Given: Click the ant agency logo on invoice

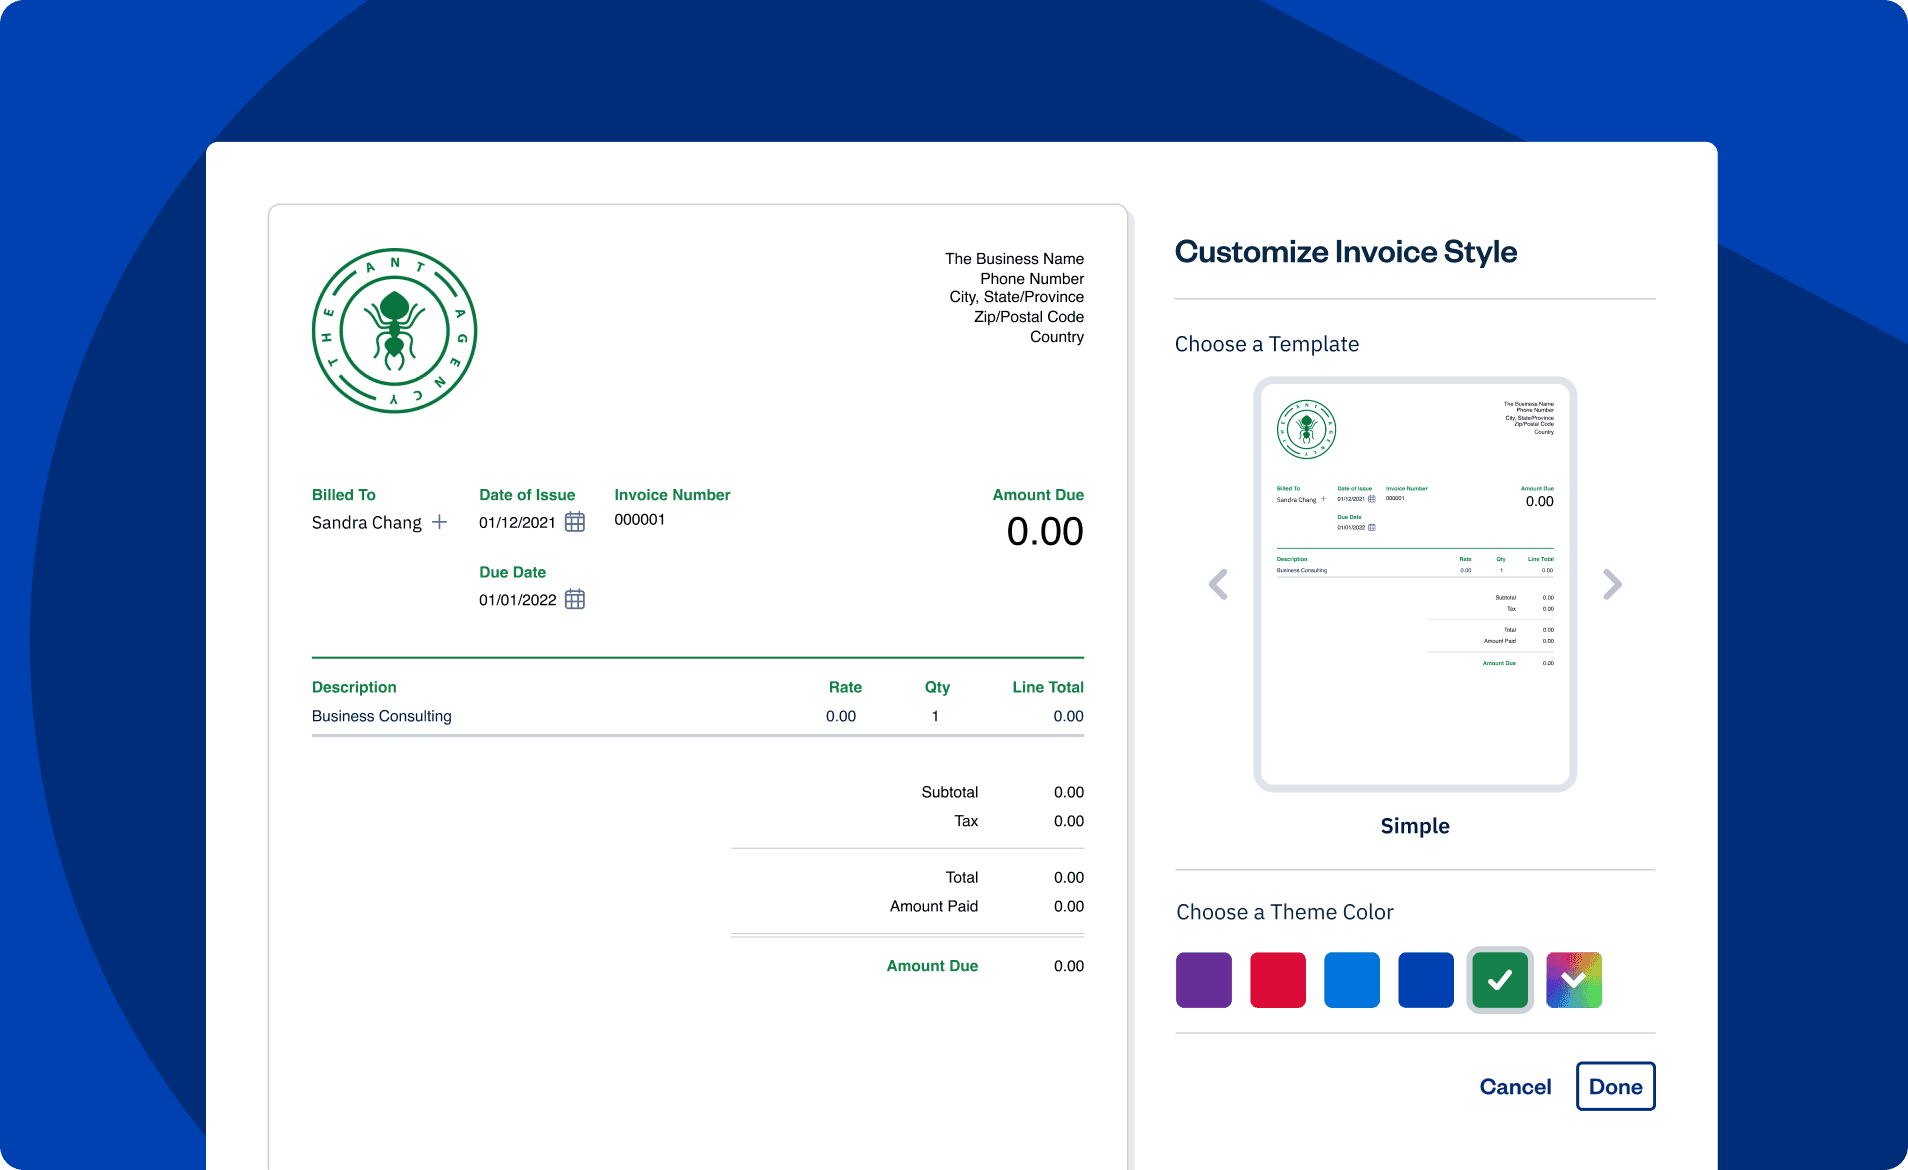Looking at the screenshot, I should pos(394,331).
